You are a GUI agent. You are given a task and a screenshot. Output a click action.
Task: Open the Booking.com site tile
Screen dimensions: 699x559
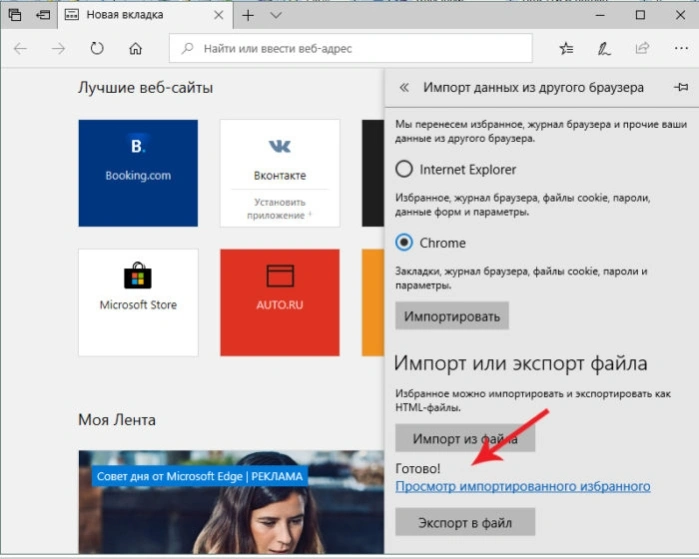tap(138, 173)
